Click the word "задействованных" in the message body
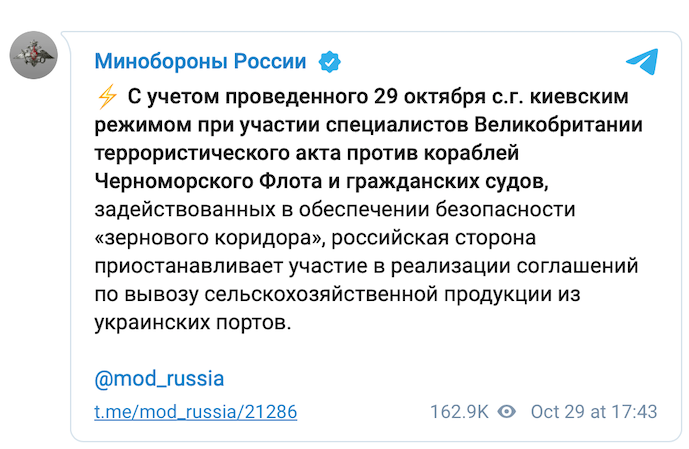Viewport: 689px width, 449px height. (185, 210)
